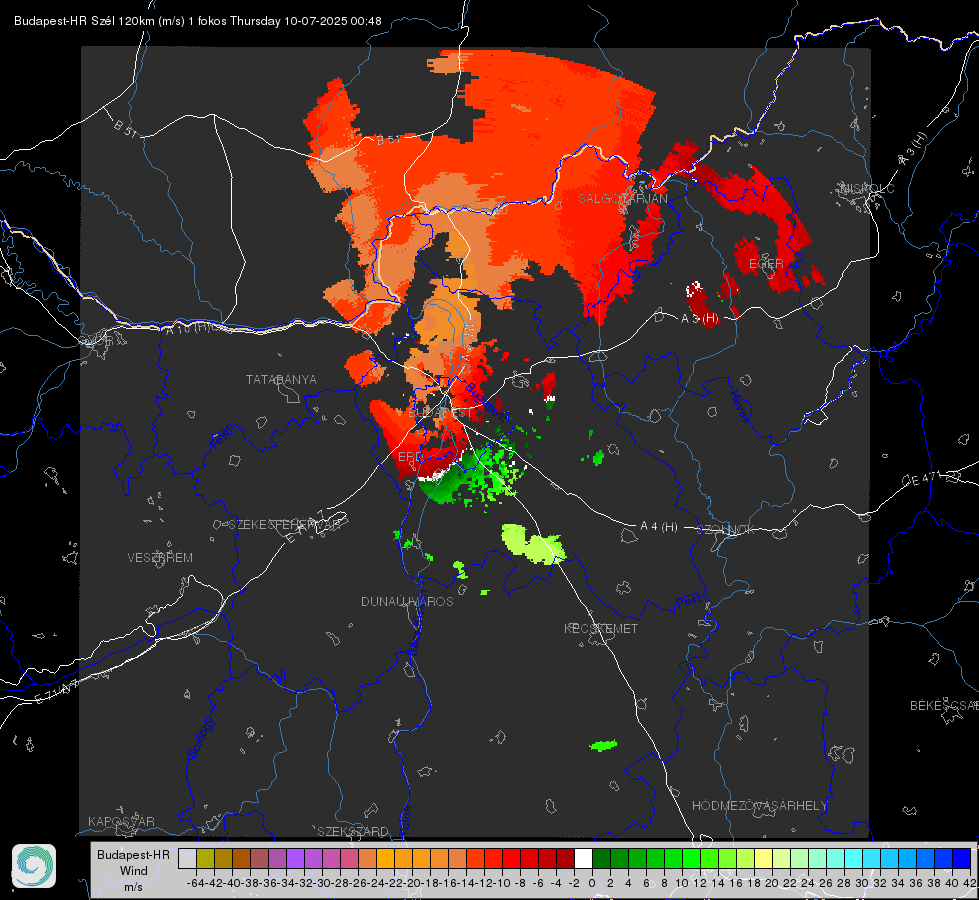Click the HÓDMEZŐVÁSÁRHELY city label

pyautogui.click(x=759, y=806)
